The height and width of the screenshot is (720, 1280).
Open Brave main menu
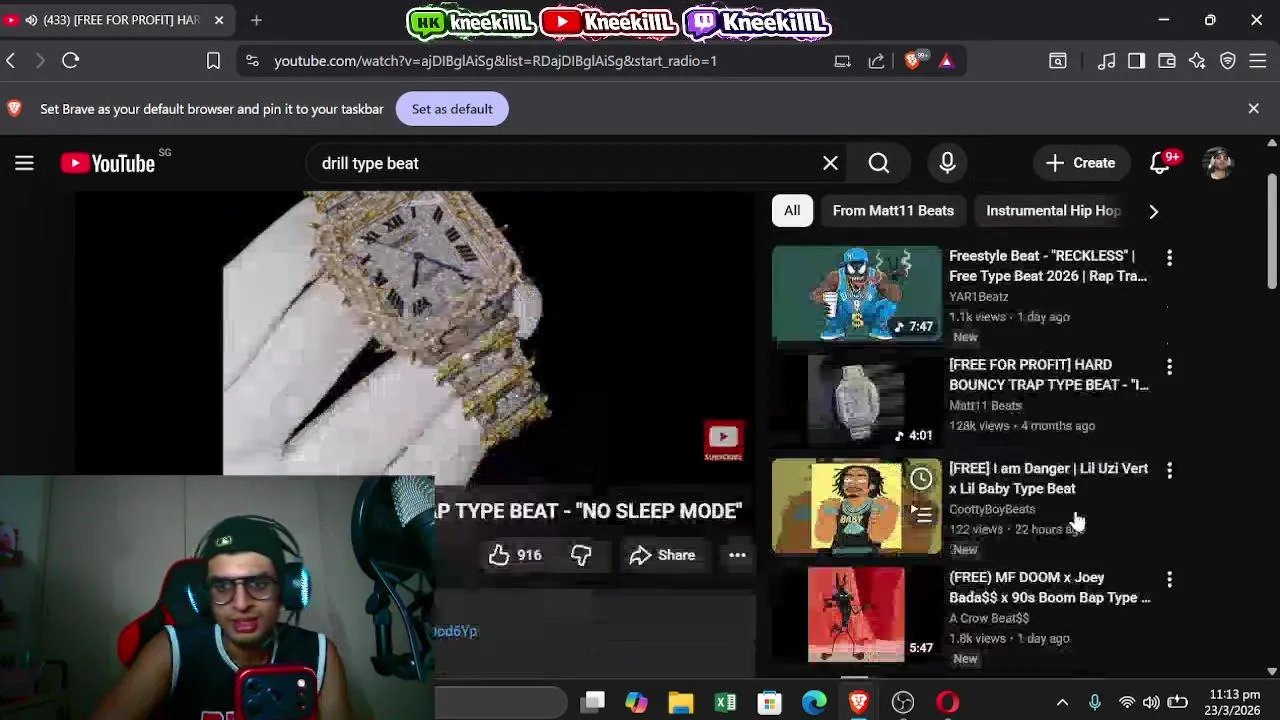coord(1258,61)
